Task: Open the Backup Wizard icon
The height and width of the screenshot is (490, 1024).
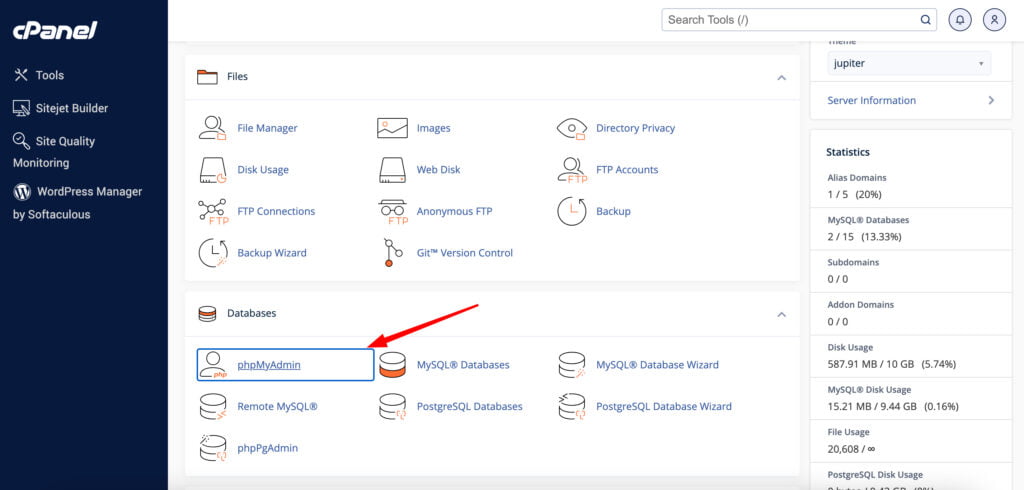Action: point(212,253)
